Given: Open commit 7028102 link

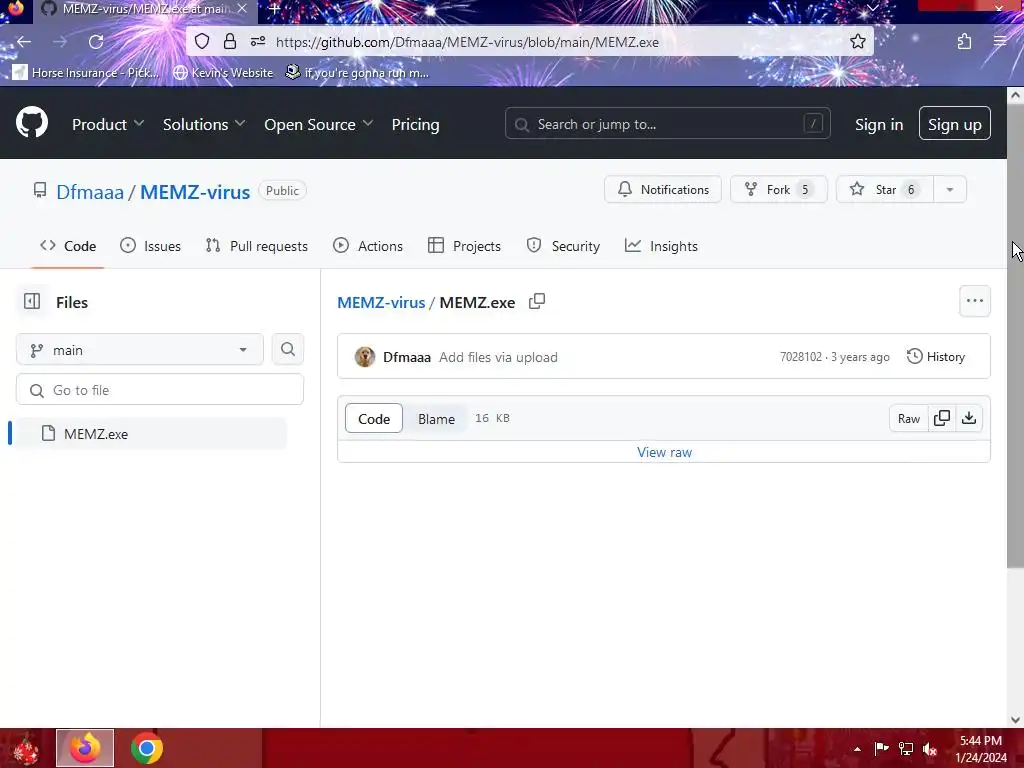Looking at the screenshot, I should click(801, 357).
